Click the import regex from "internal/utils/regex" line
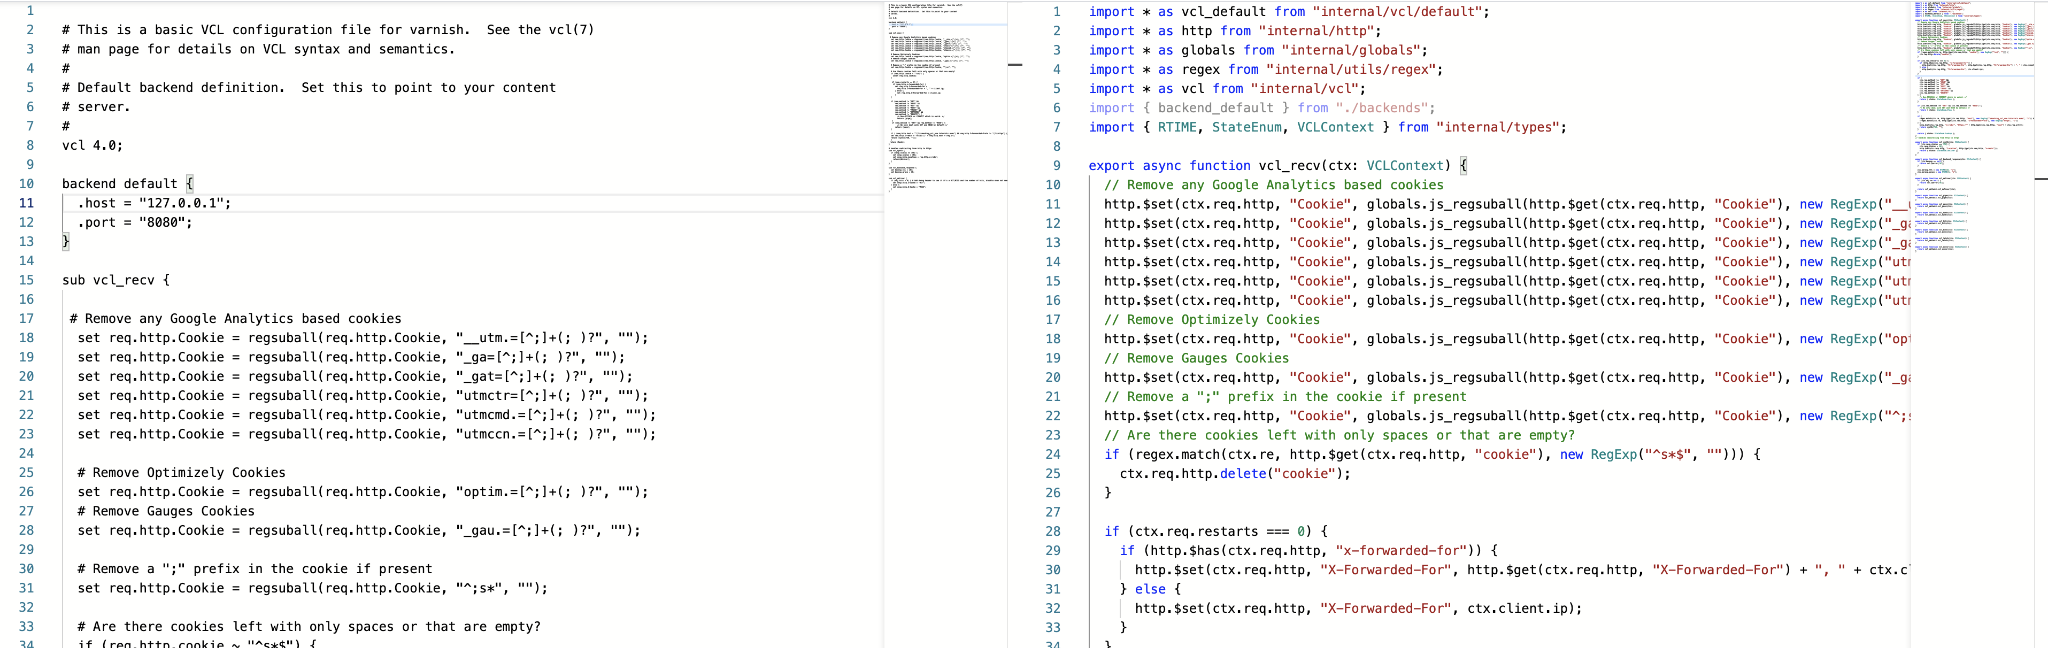 tap(1266, 69)
